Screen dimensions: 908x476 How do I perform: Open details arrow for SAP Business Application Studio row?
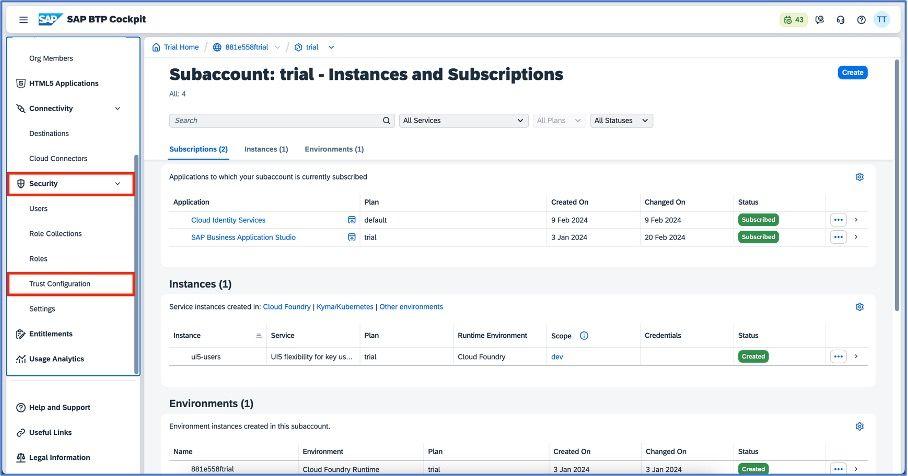tap(856, 237)
